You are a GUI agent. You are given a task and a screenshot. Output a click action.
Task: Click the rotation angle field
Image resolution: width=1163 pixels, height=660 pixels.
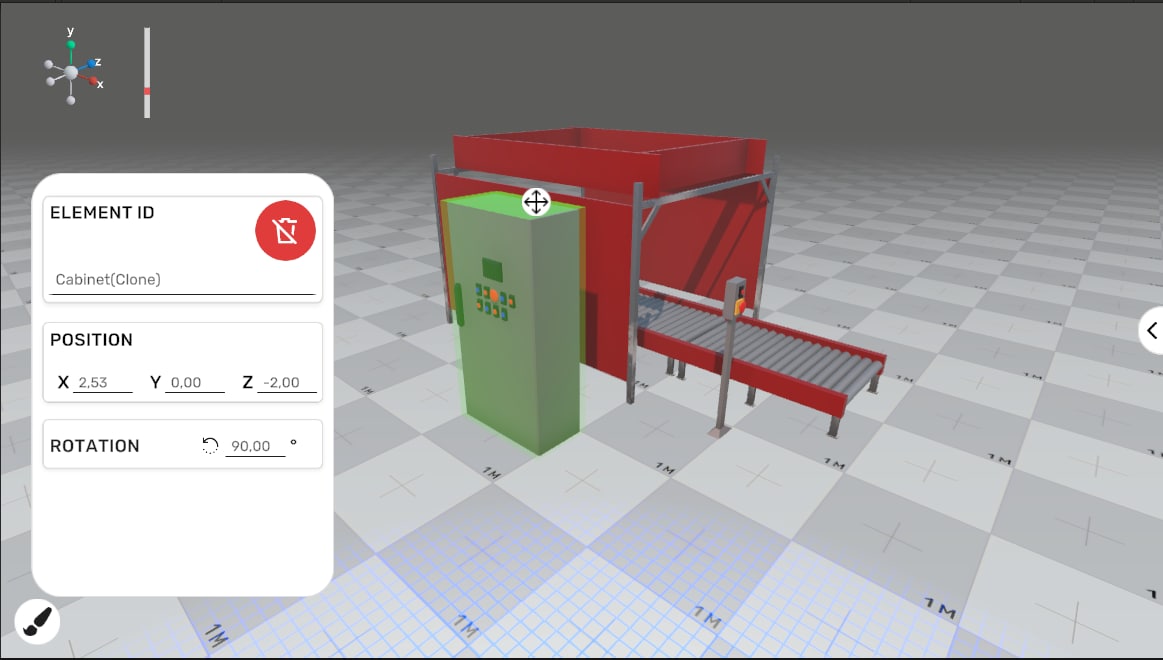[255, 447]
